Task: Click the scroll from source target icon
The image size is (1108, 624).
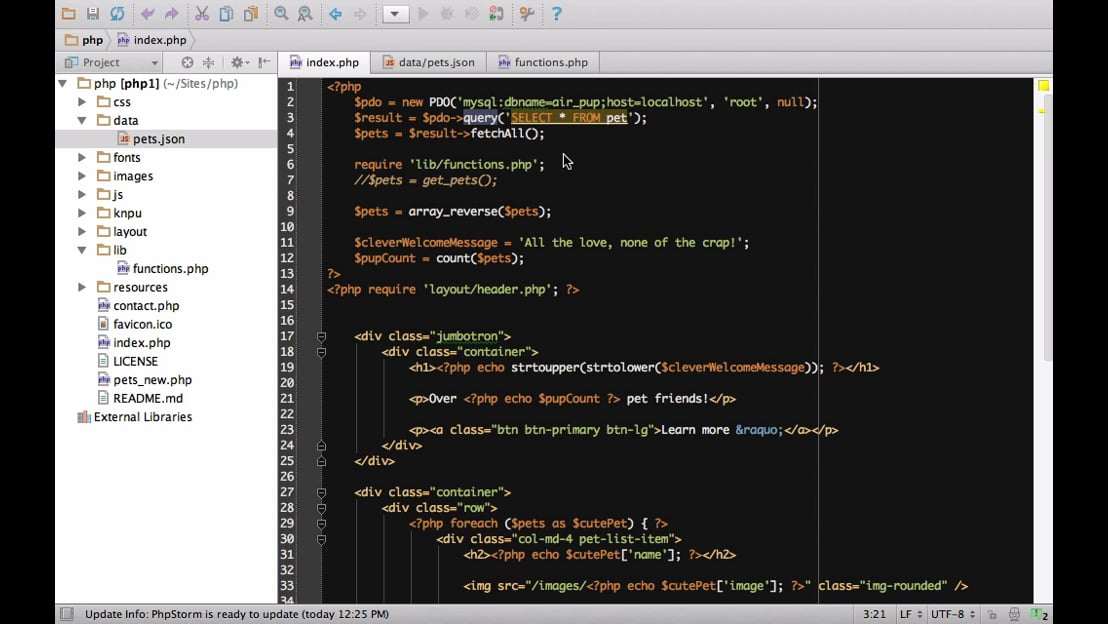Action: tap(187, 62)
